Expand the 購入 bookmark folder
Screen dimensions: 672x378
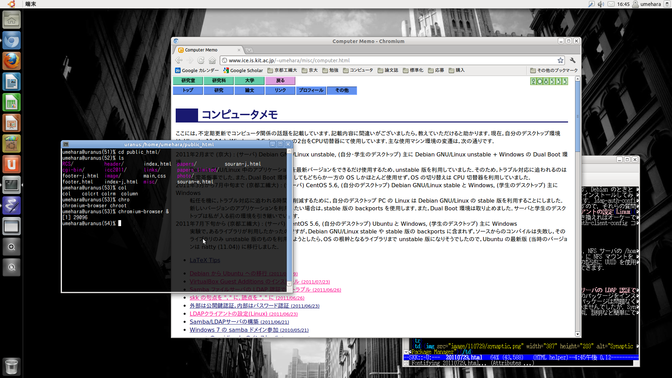coord(456,70)
